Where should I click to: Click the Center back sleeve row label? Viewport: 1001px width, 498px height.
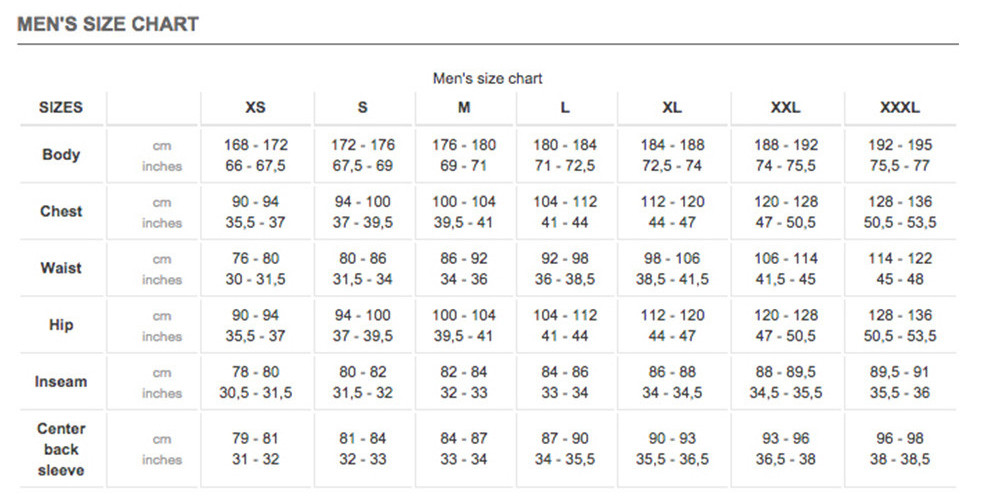pyautogui.click(x=61, y=449)
